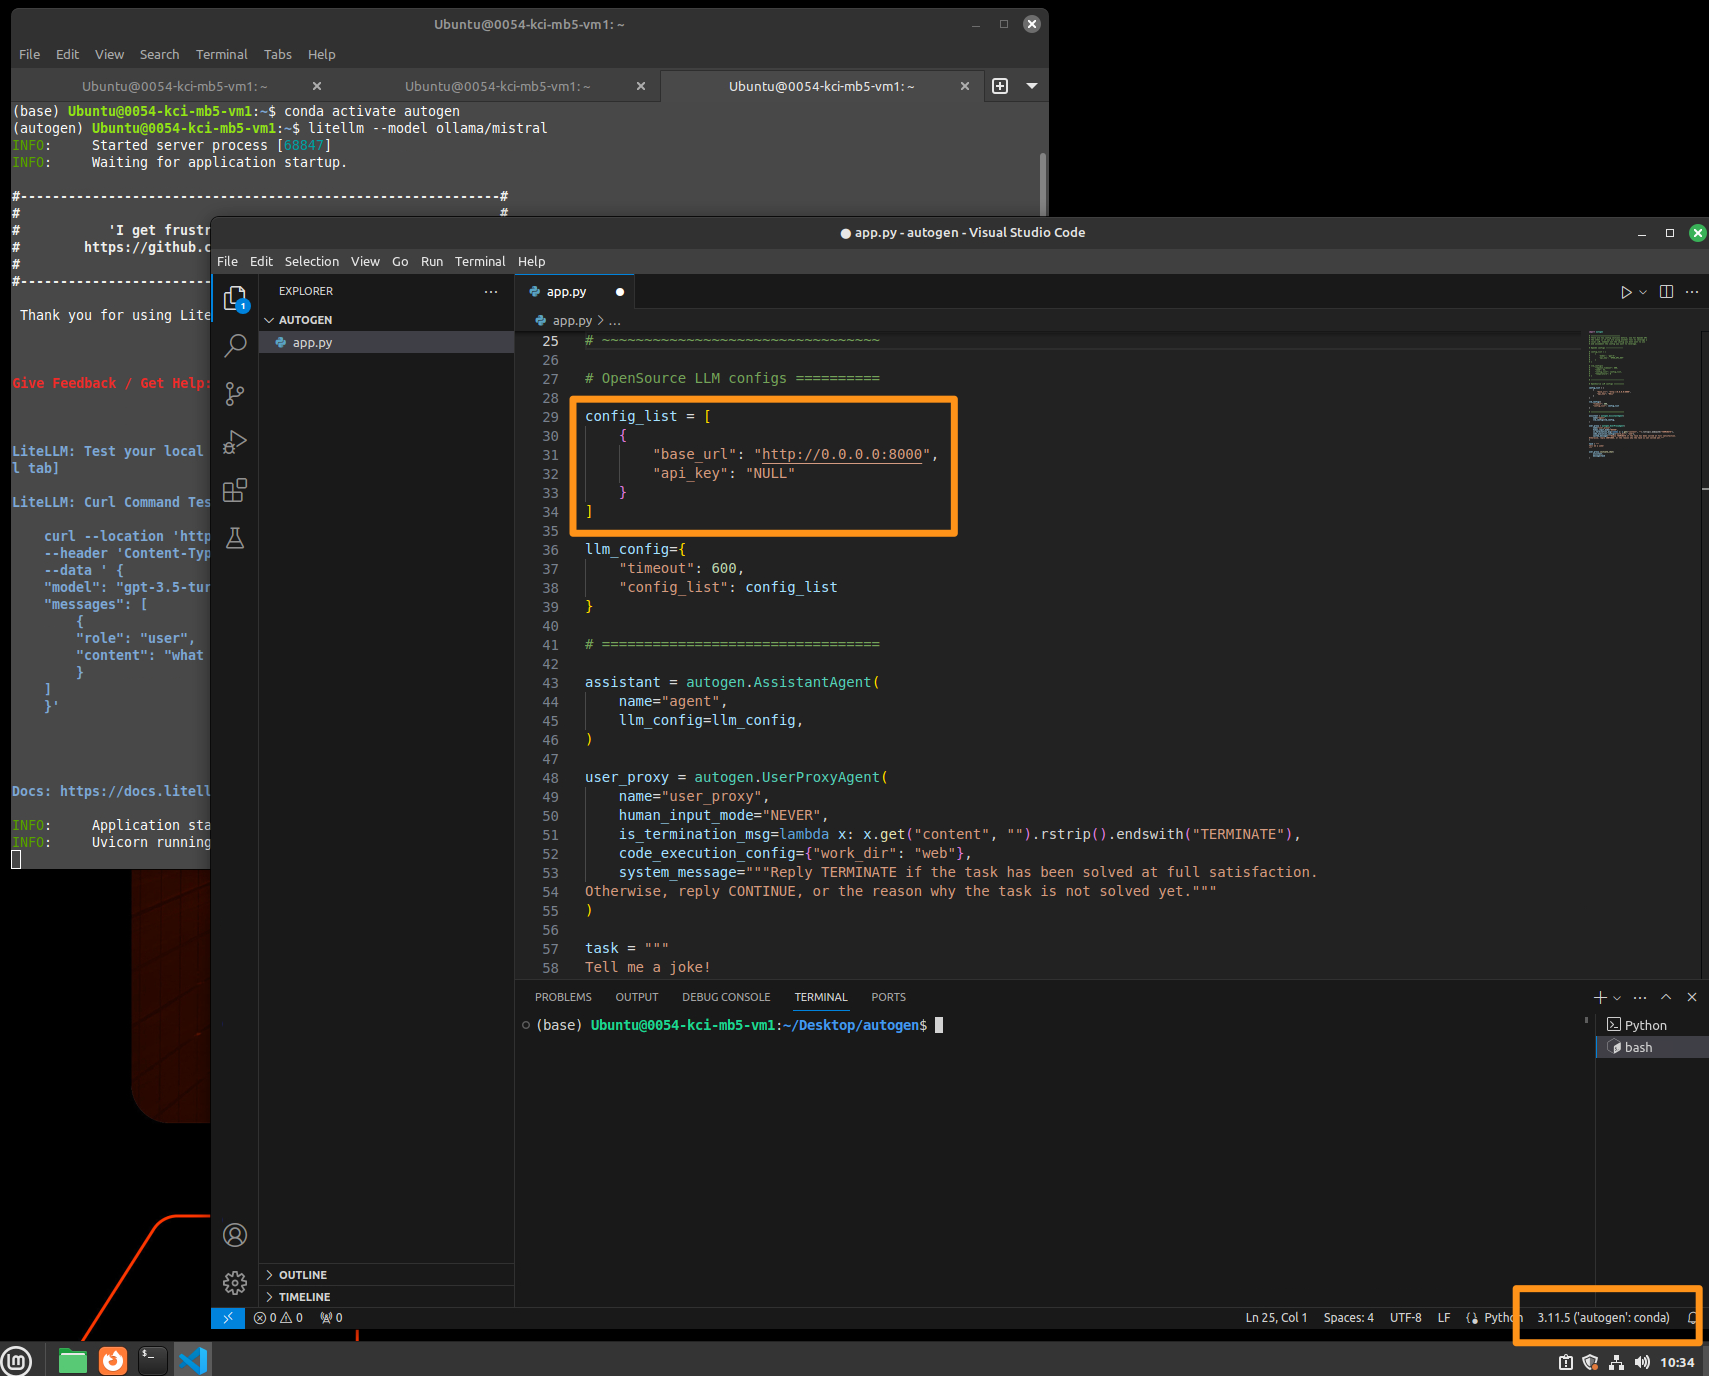This screenshot has width=1709, height=1376.
Task: Launch Firefox from the taskbar
Action: [112, 1360]
